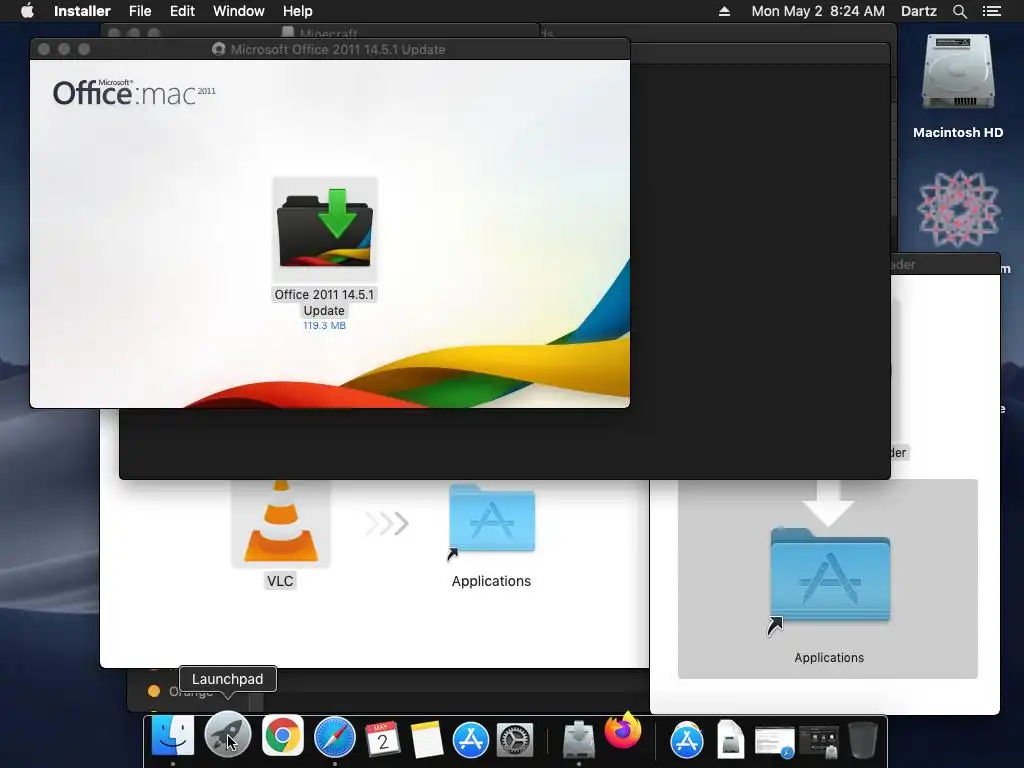1024x768 pixels.
Task: Open Spotlight search magnifier
Action: 959,11
